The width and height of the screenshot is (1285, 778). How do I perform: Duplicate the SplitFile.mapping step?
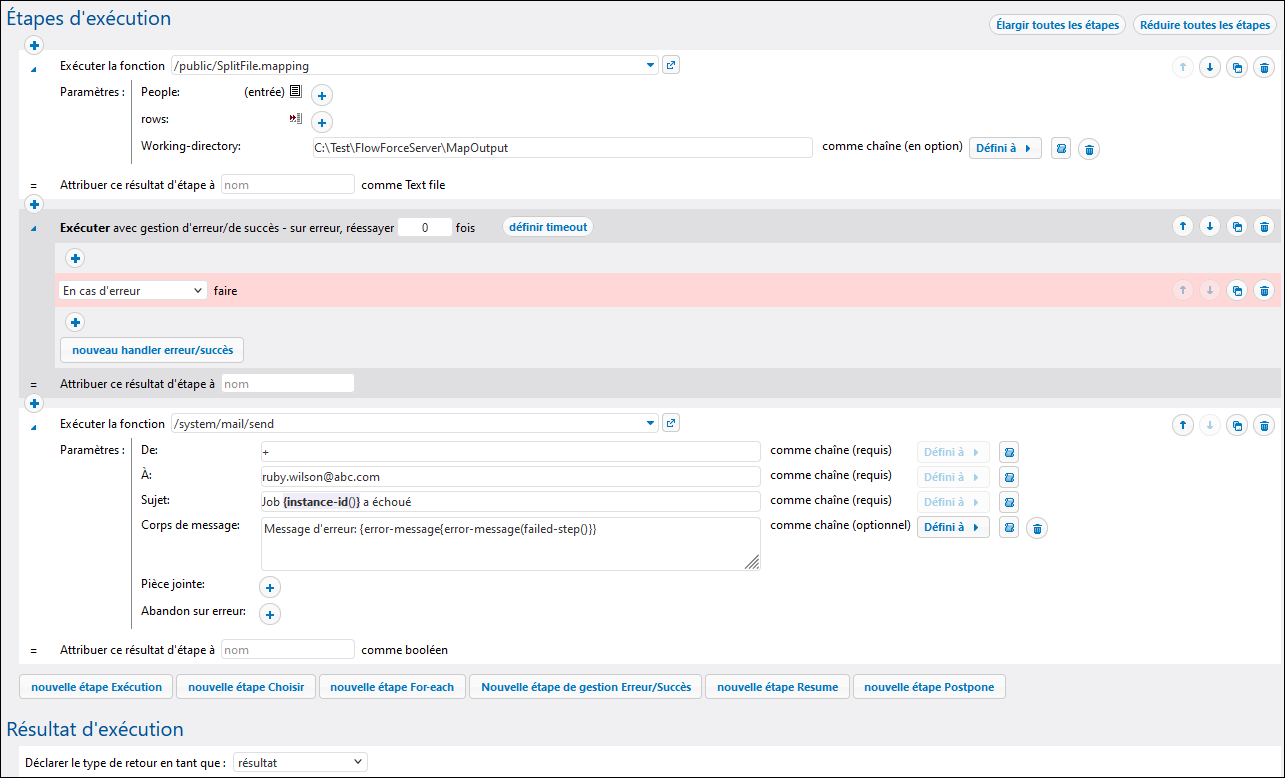[x=1237, y=68]
